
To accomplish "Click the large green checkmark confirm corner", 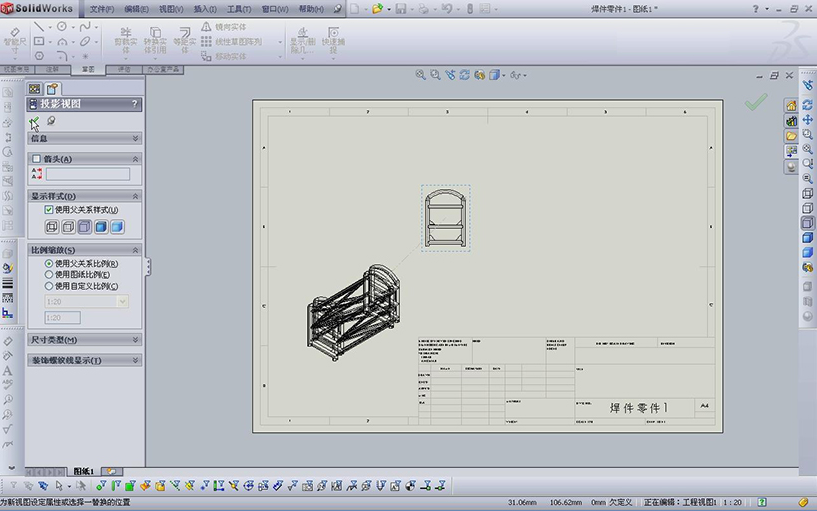I will tap(756, 102).
